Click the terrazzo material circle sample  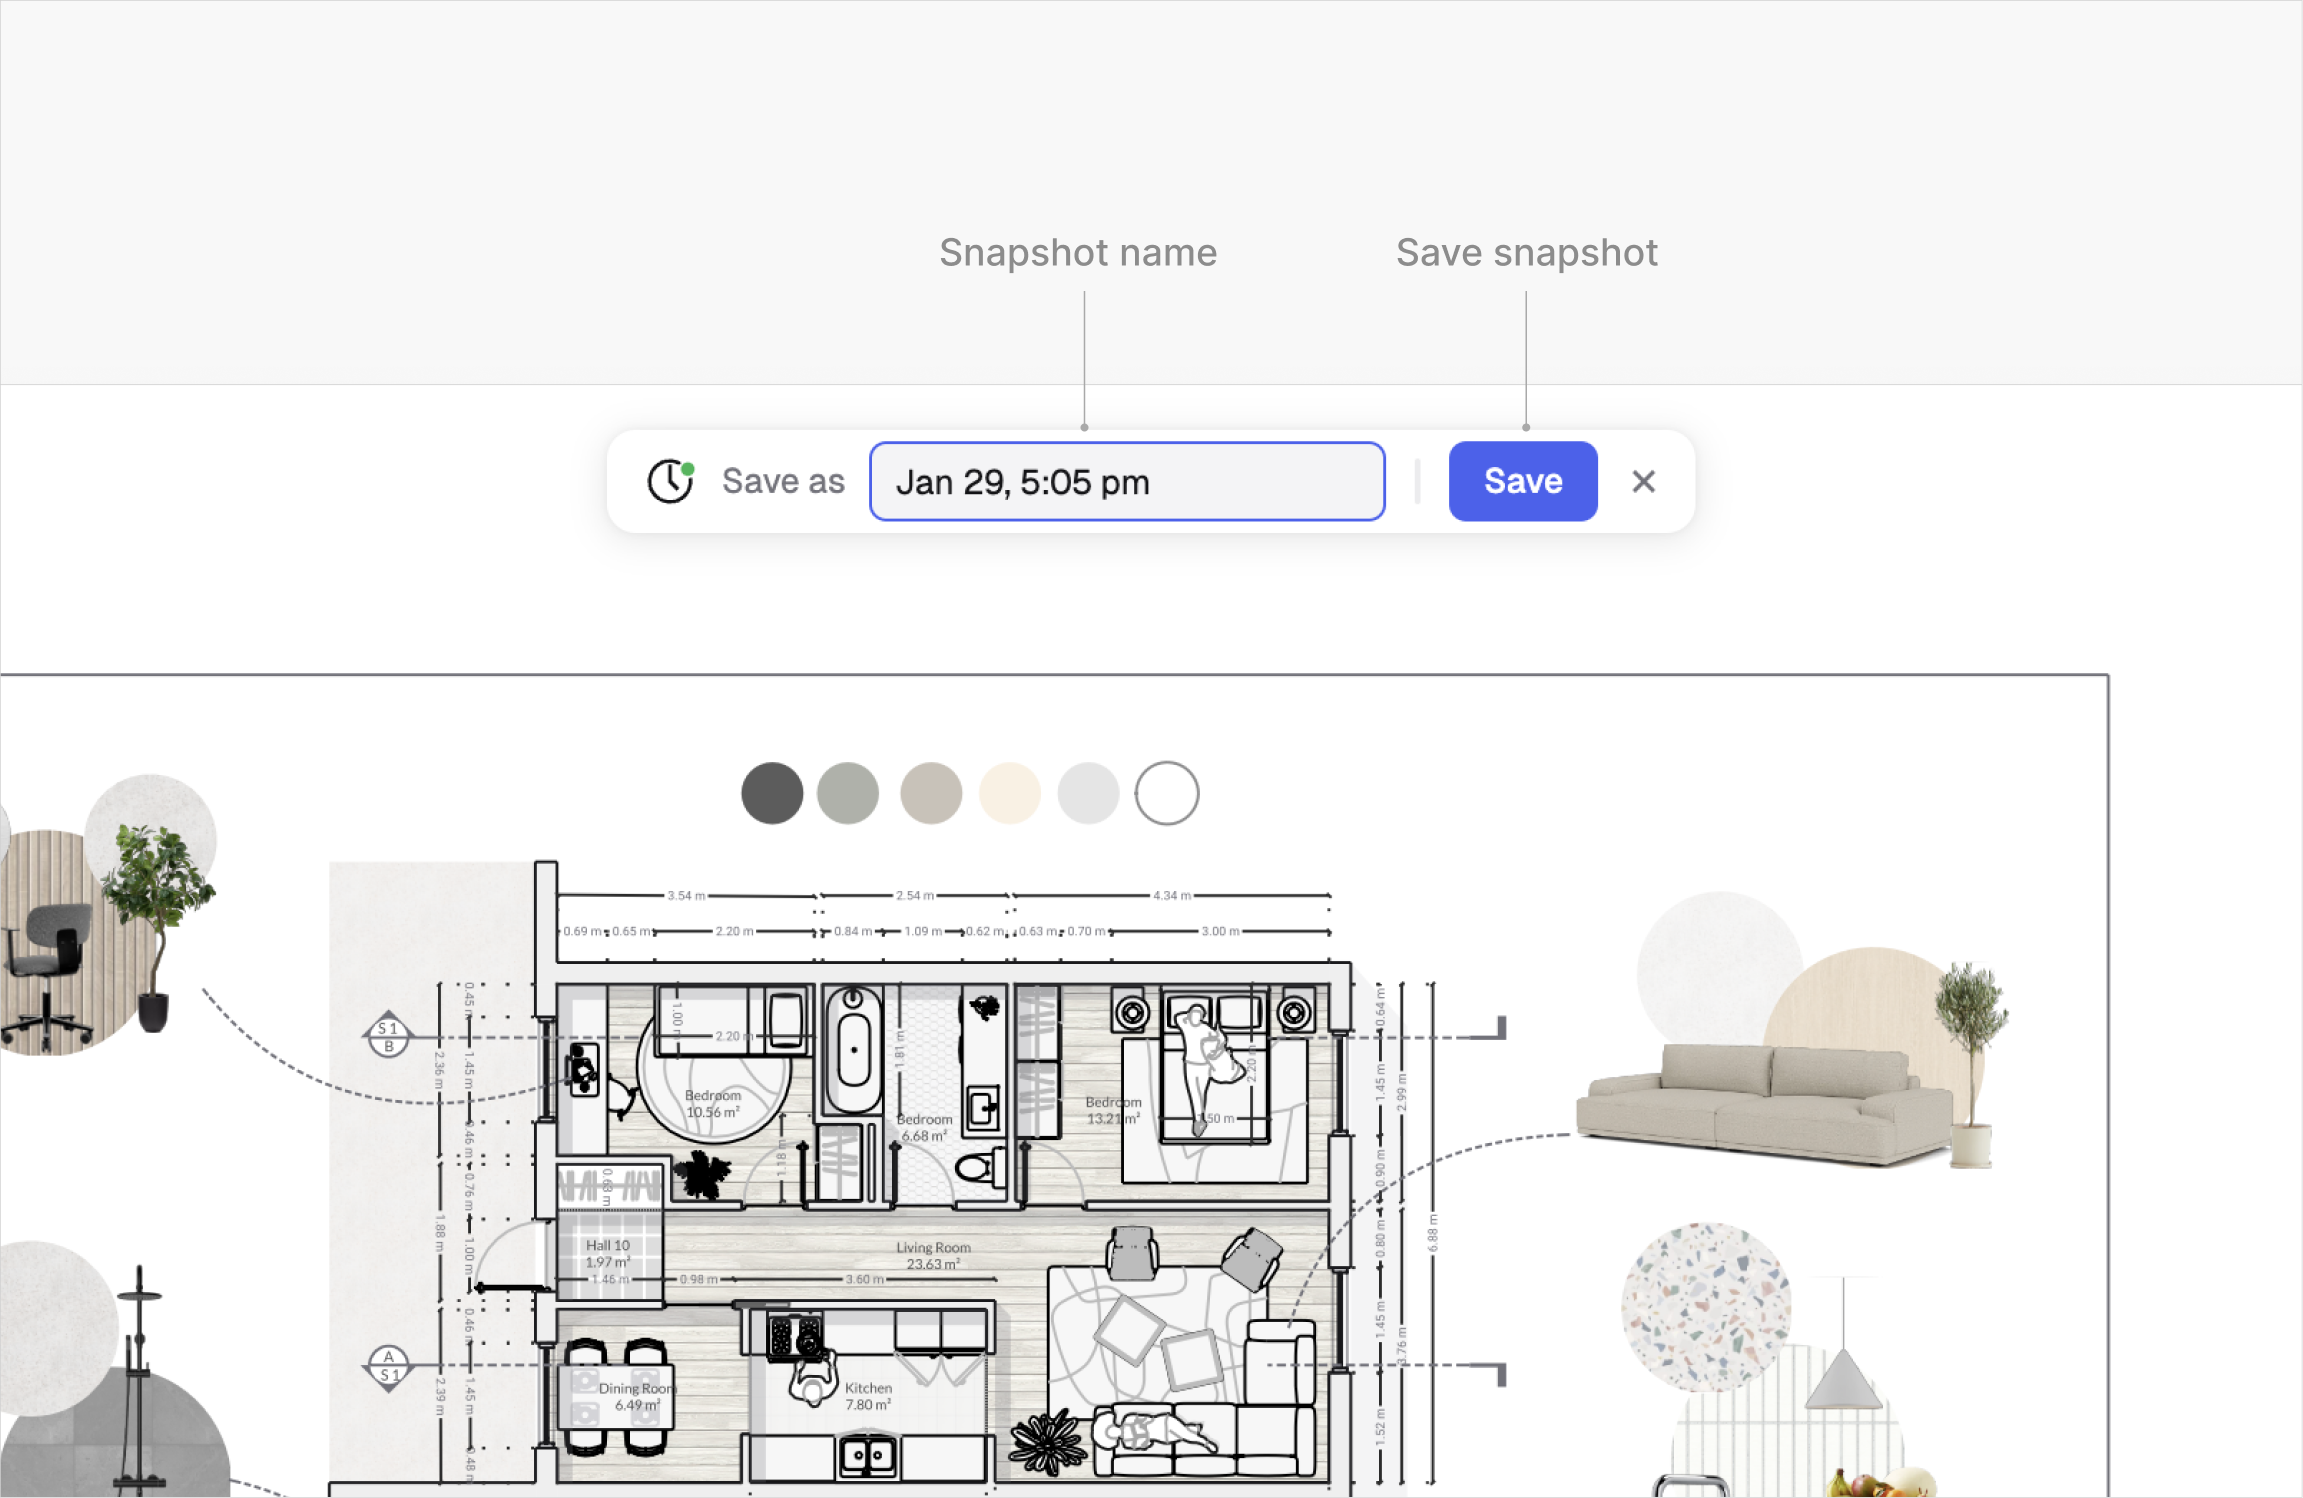[1705, 1306]
